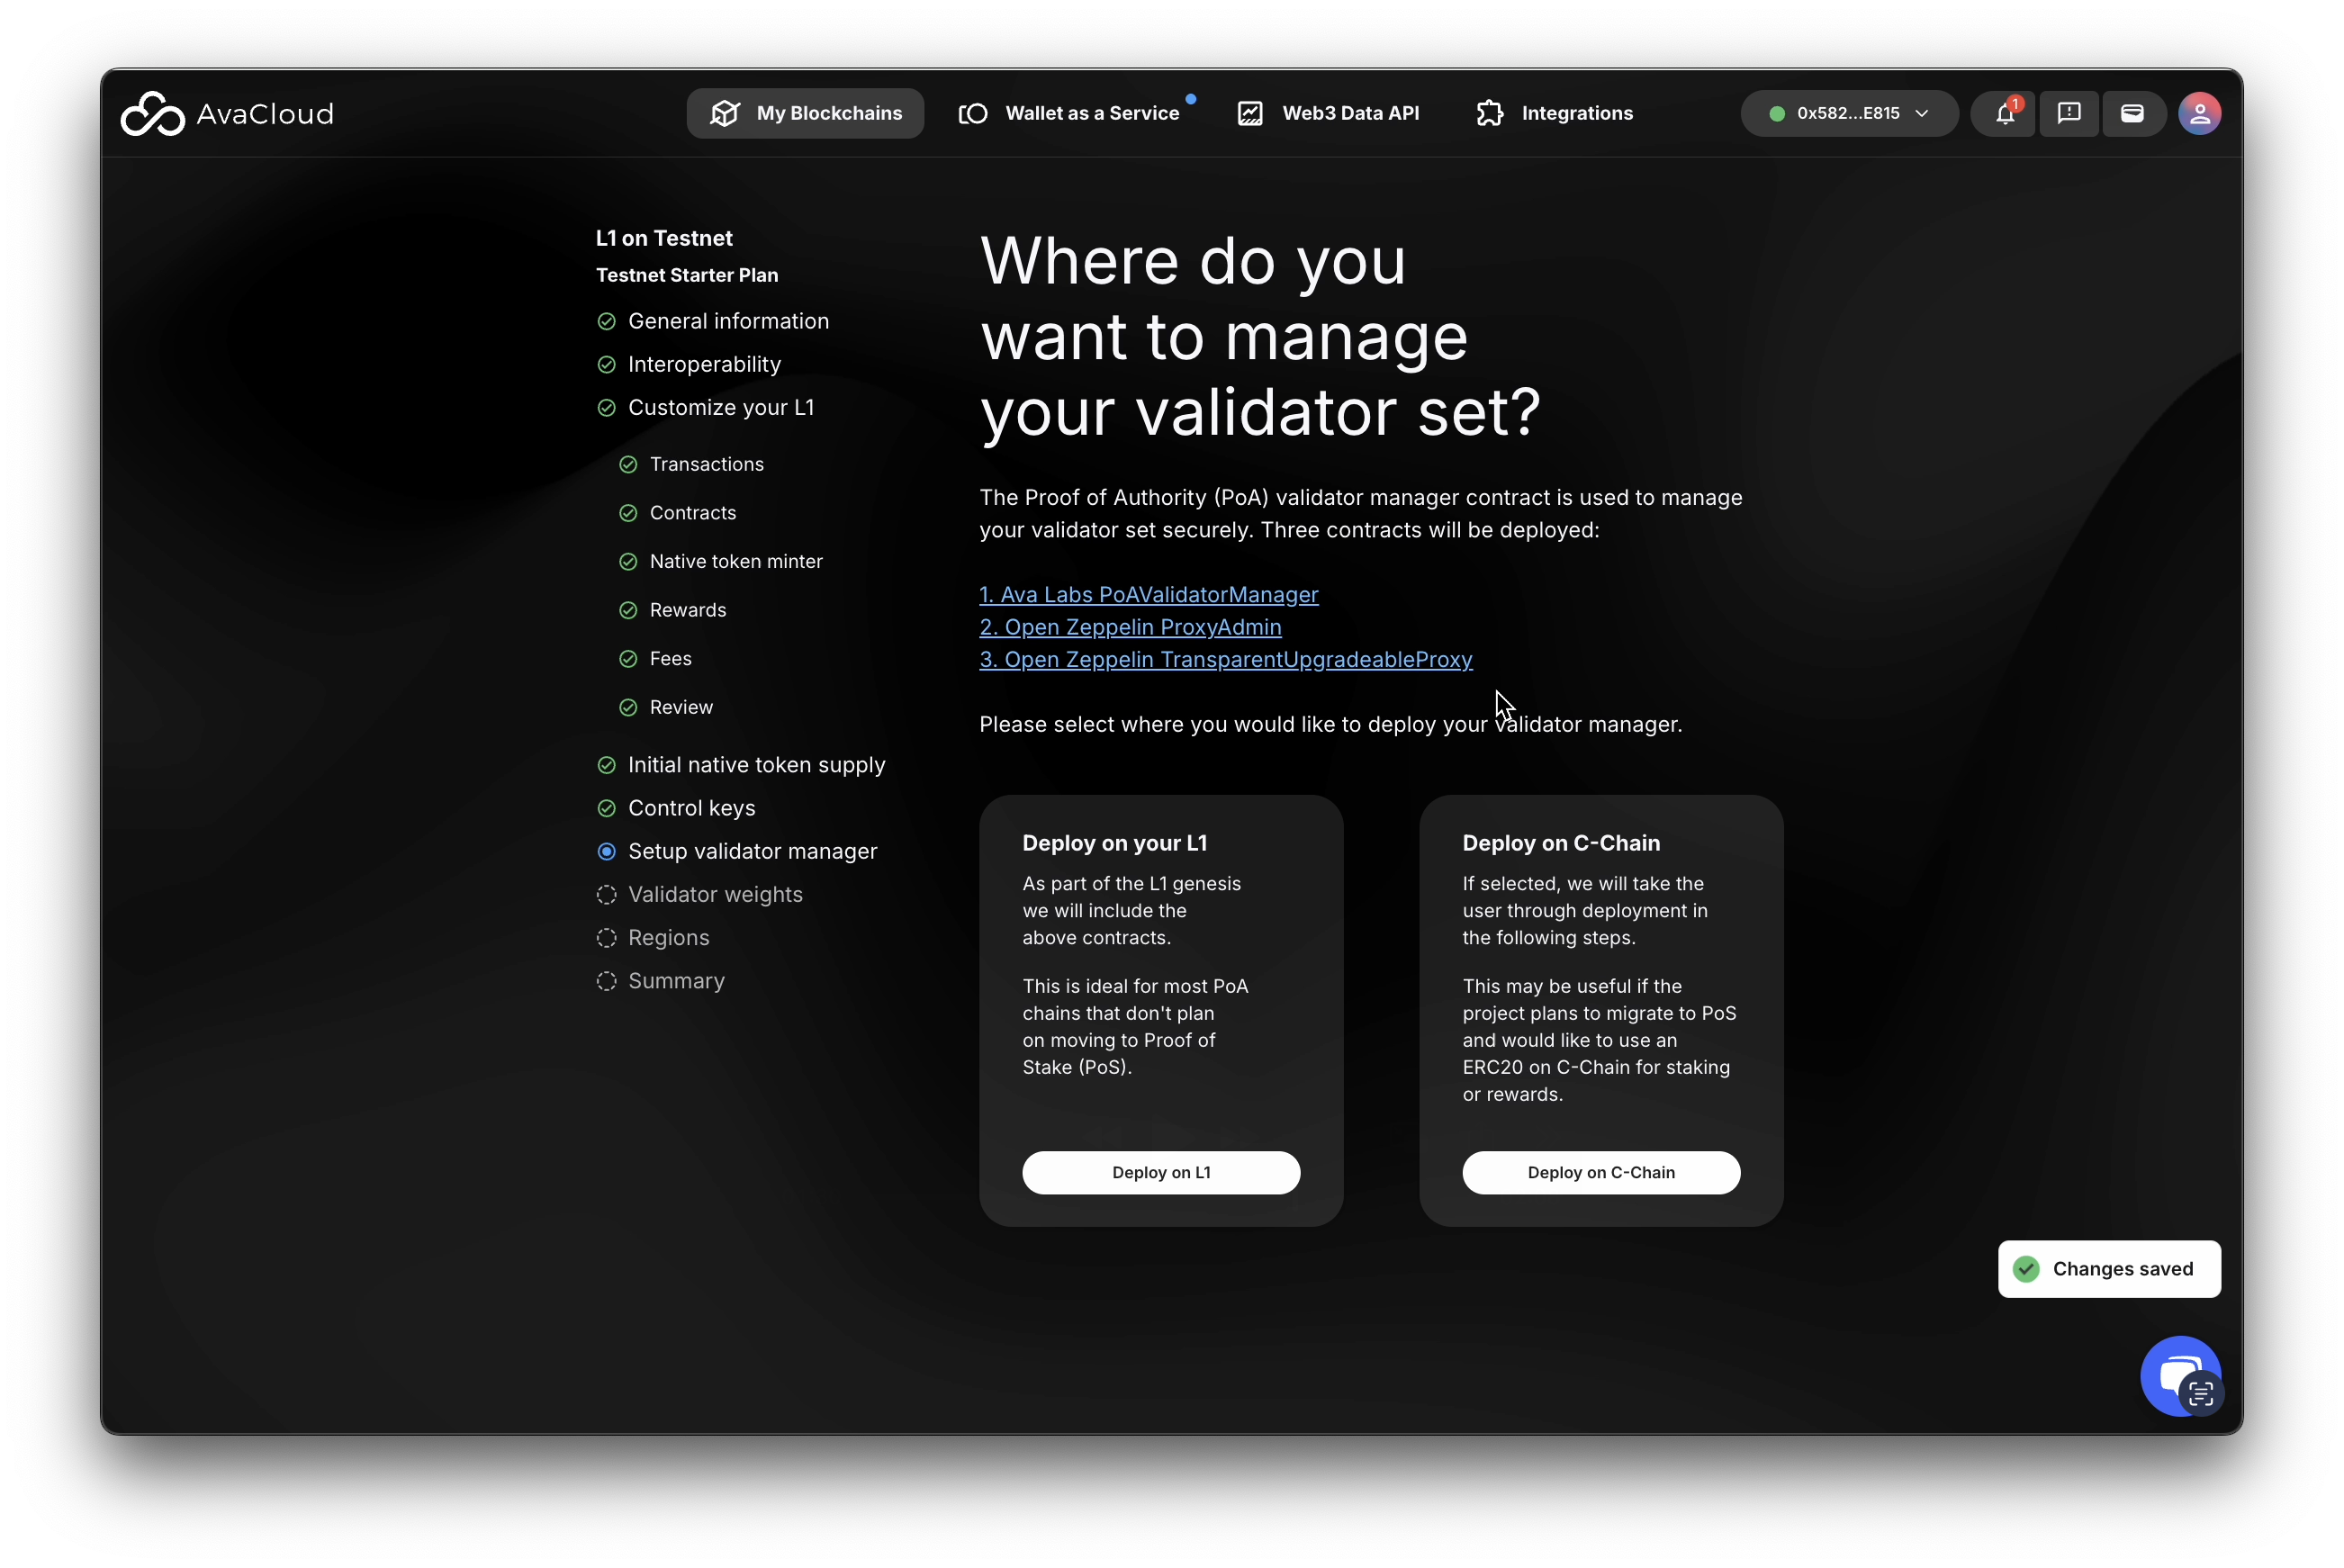Click the Integrations puzzle piece icon
The height and width of the screenshot is (1568, 2344).
pyautogui.click(x=1490, y=114)
